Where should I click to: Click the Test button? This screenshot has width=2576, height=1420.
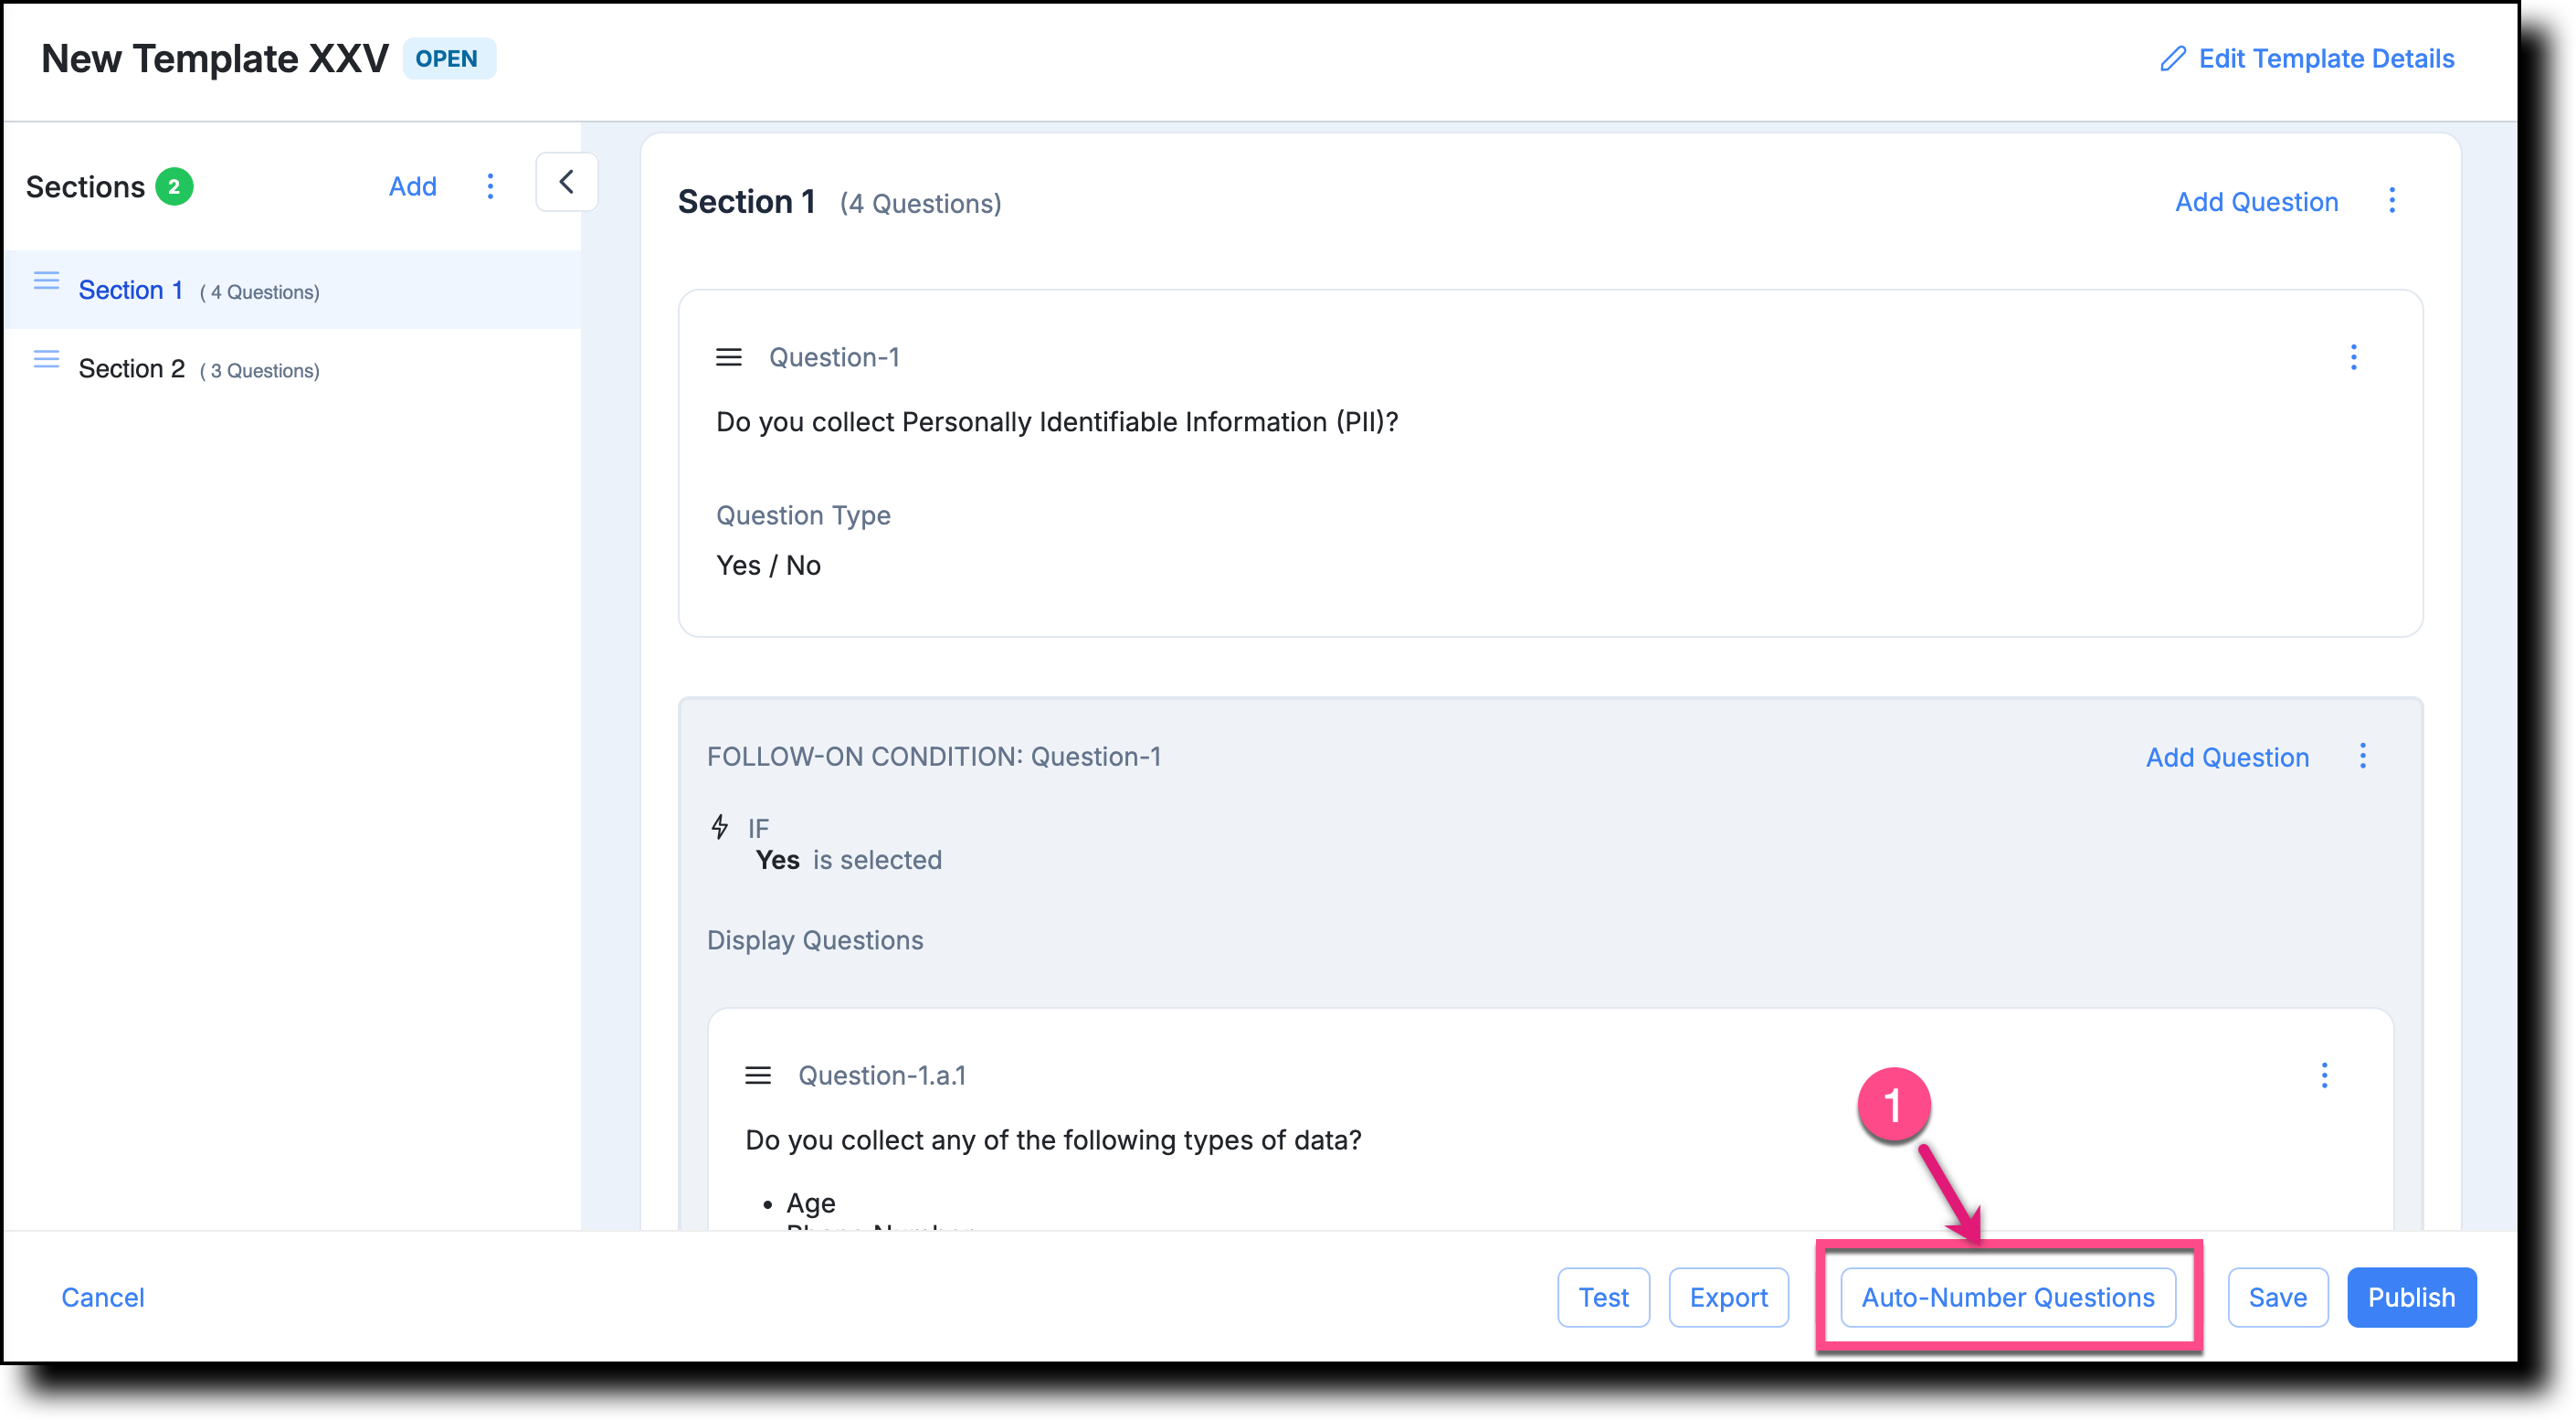click(x=1603, y=1297)
